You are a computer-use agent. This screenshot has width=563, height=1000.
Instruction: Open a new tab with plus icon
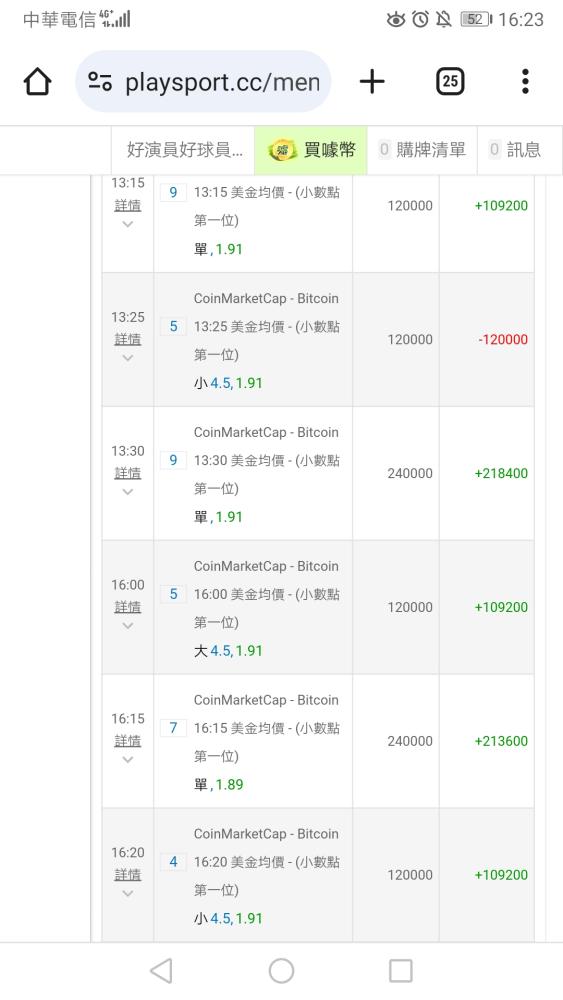372,82
